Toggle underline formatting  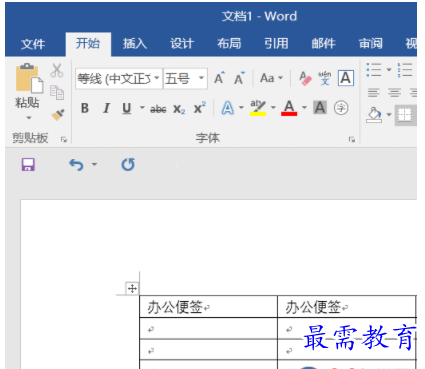[127, 108]
